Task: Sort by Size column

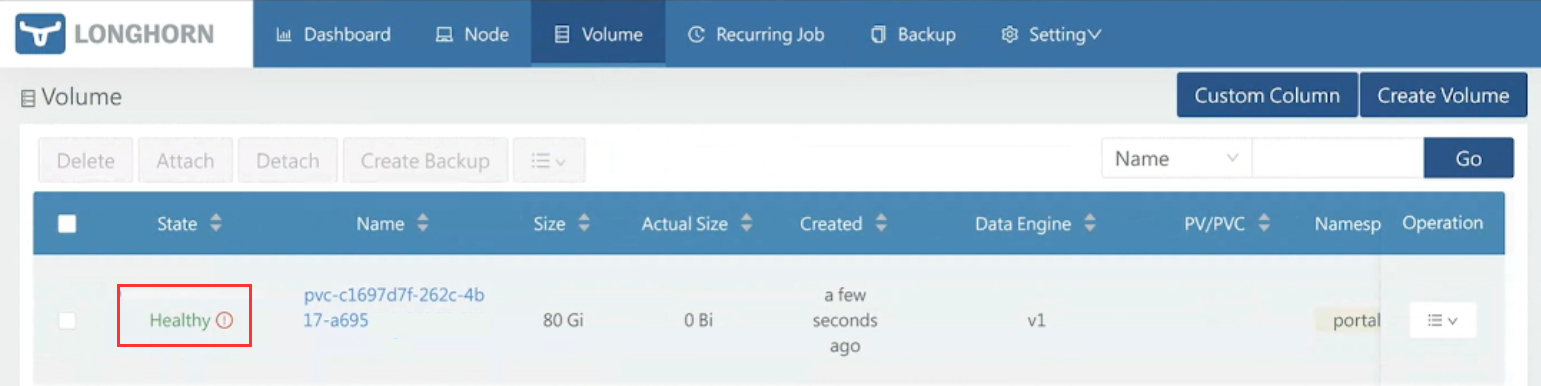Action: click(562, 224)
